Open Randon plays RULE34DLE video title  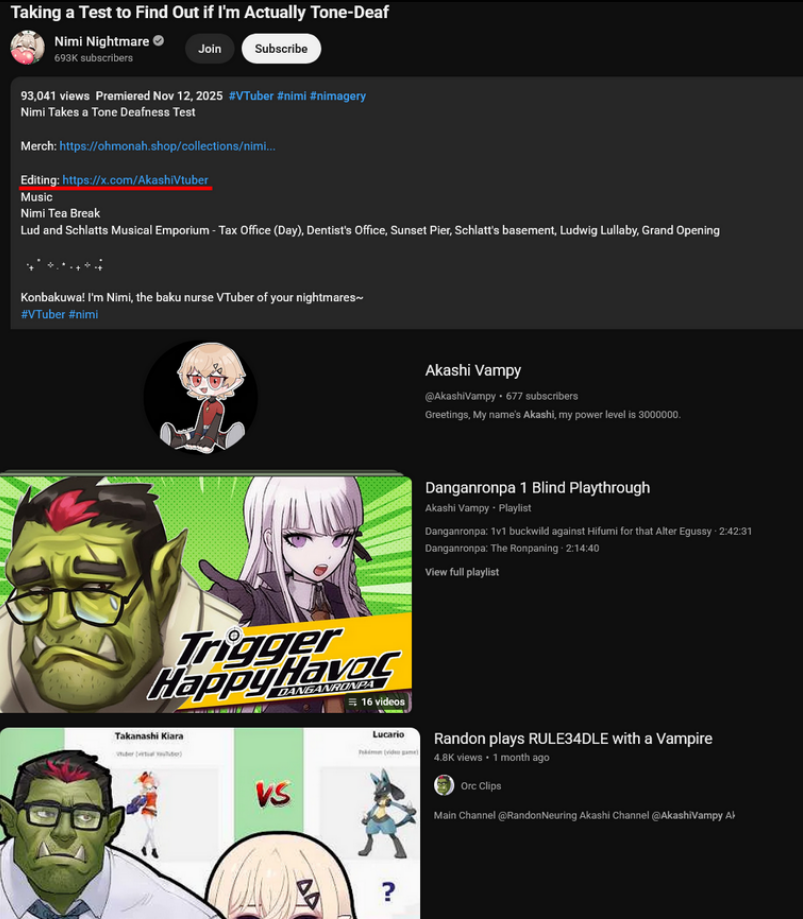point(573,738)
